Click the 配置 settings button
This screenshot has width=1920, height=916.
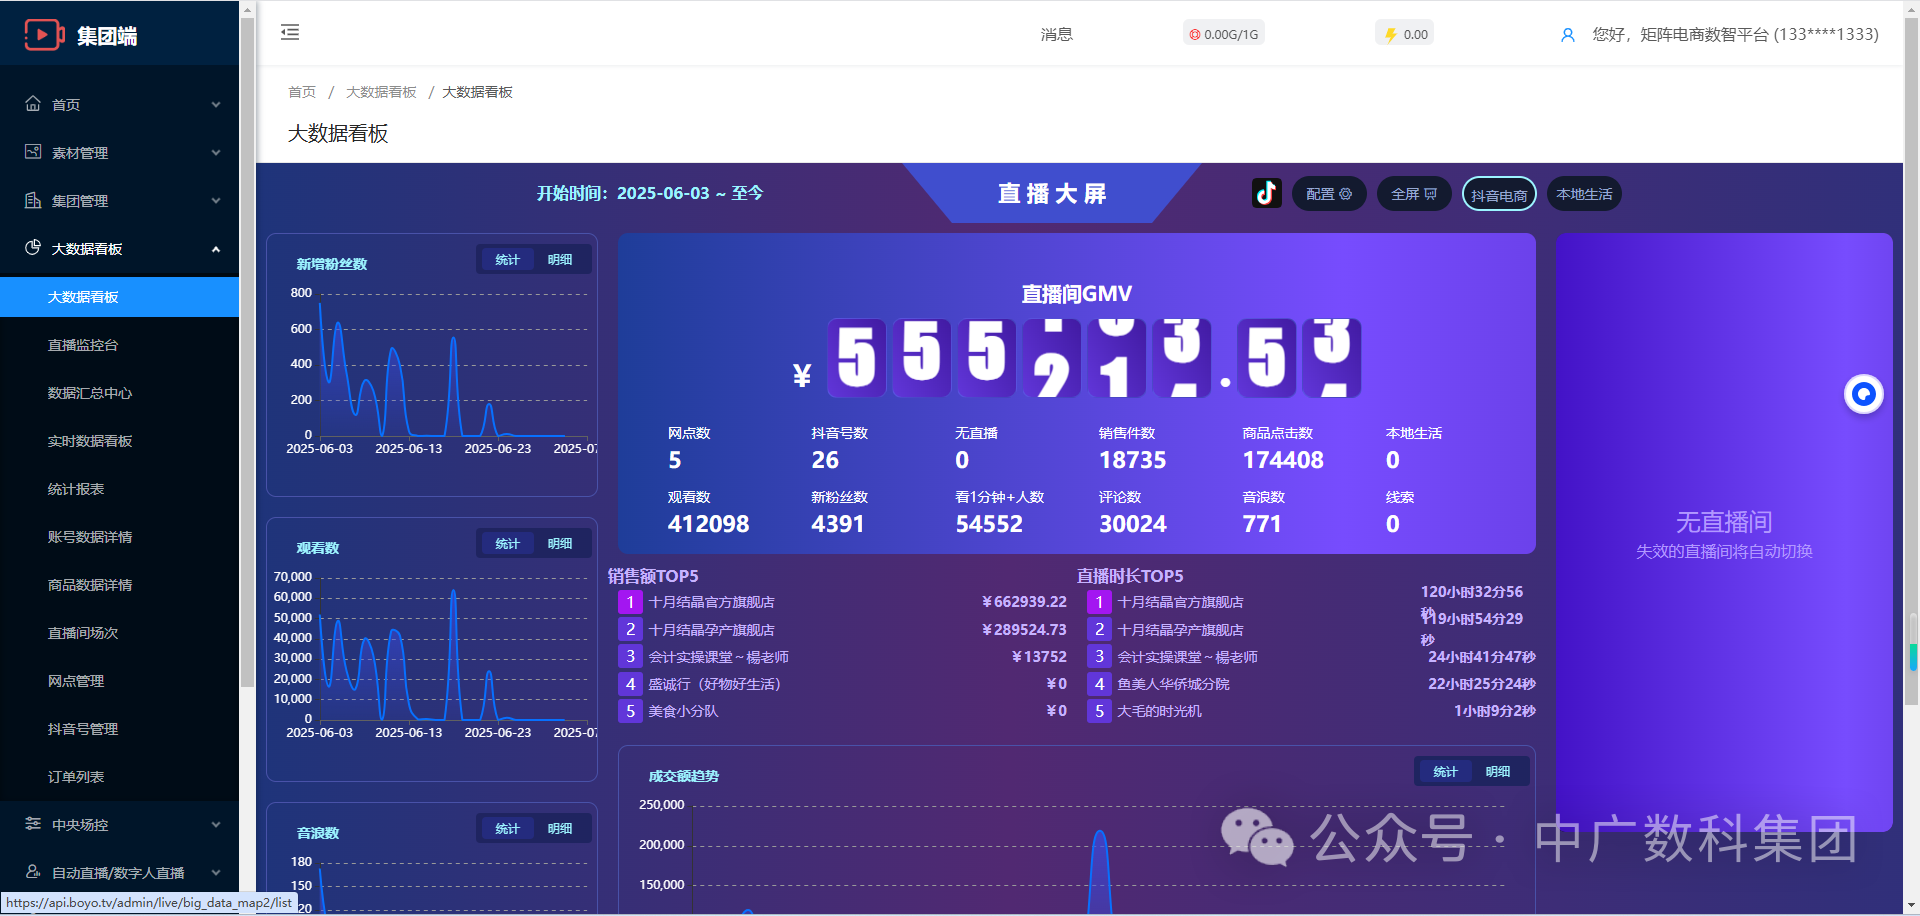[1328, 194]
